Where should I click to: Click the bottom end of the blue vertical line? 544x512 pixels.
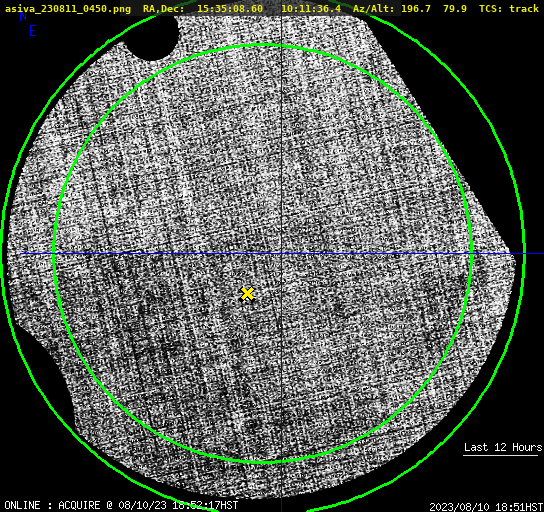281,509
